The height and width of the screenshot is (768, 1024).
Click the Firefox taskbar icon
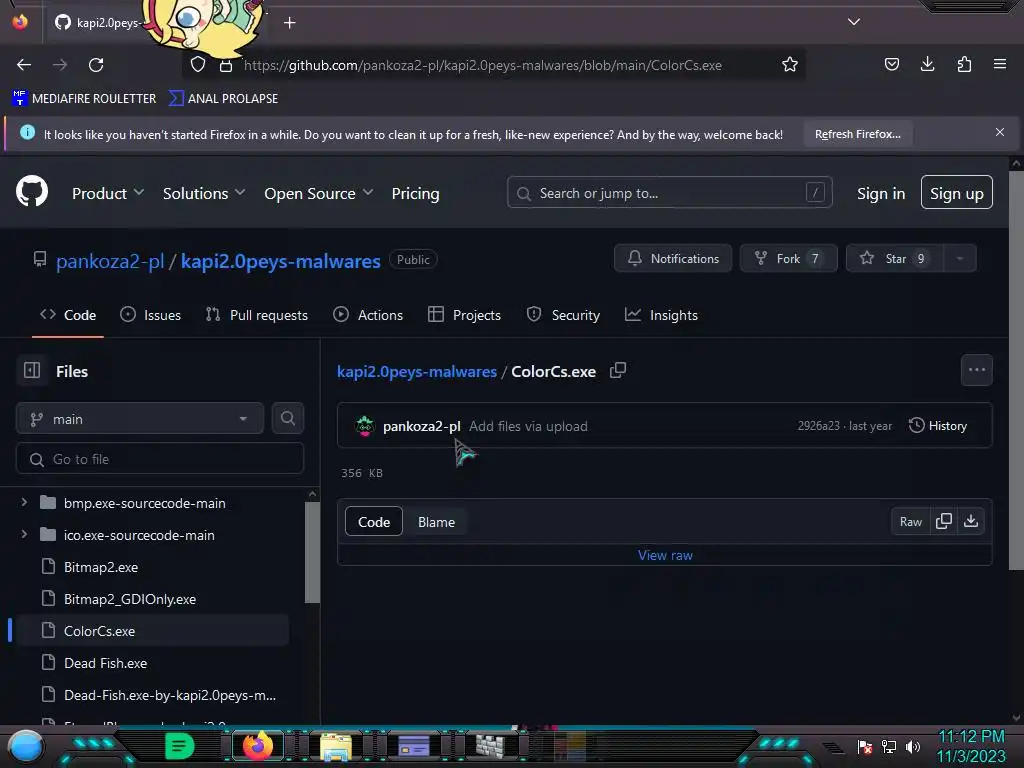pyautogui.click(x=257, y=746)
